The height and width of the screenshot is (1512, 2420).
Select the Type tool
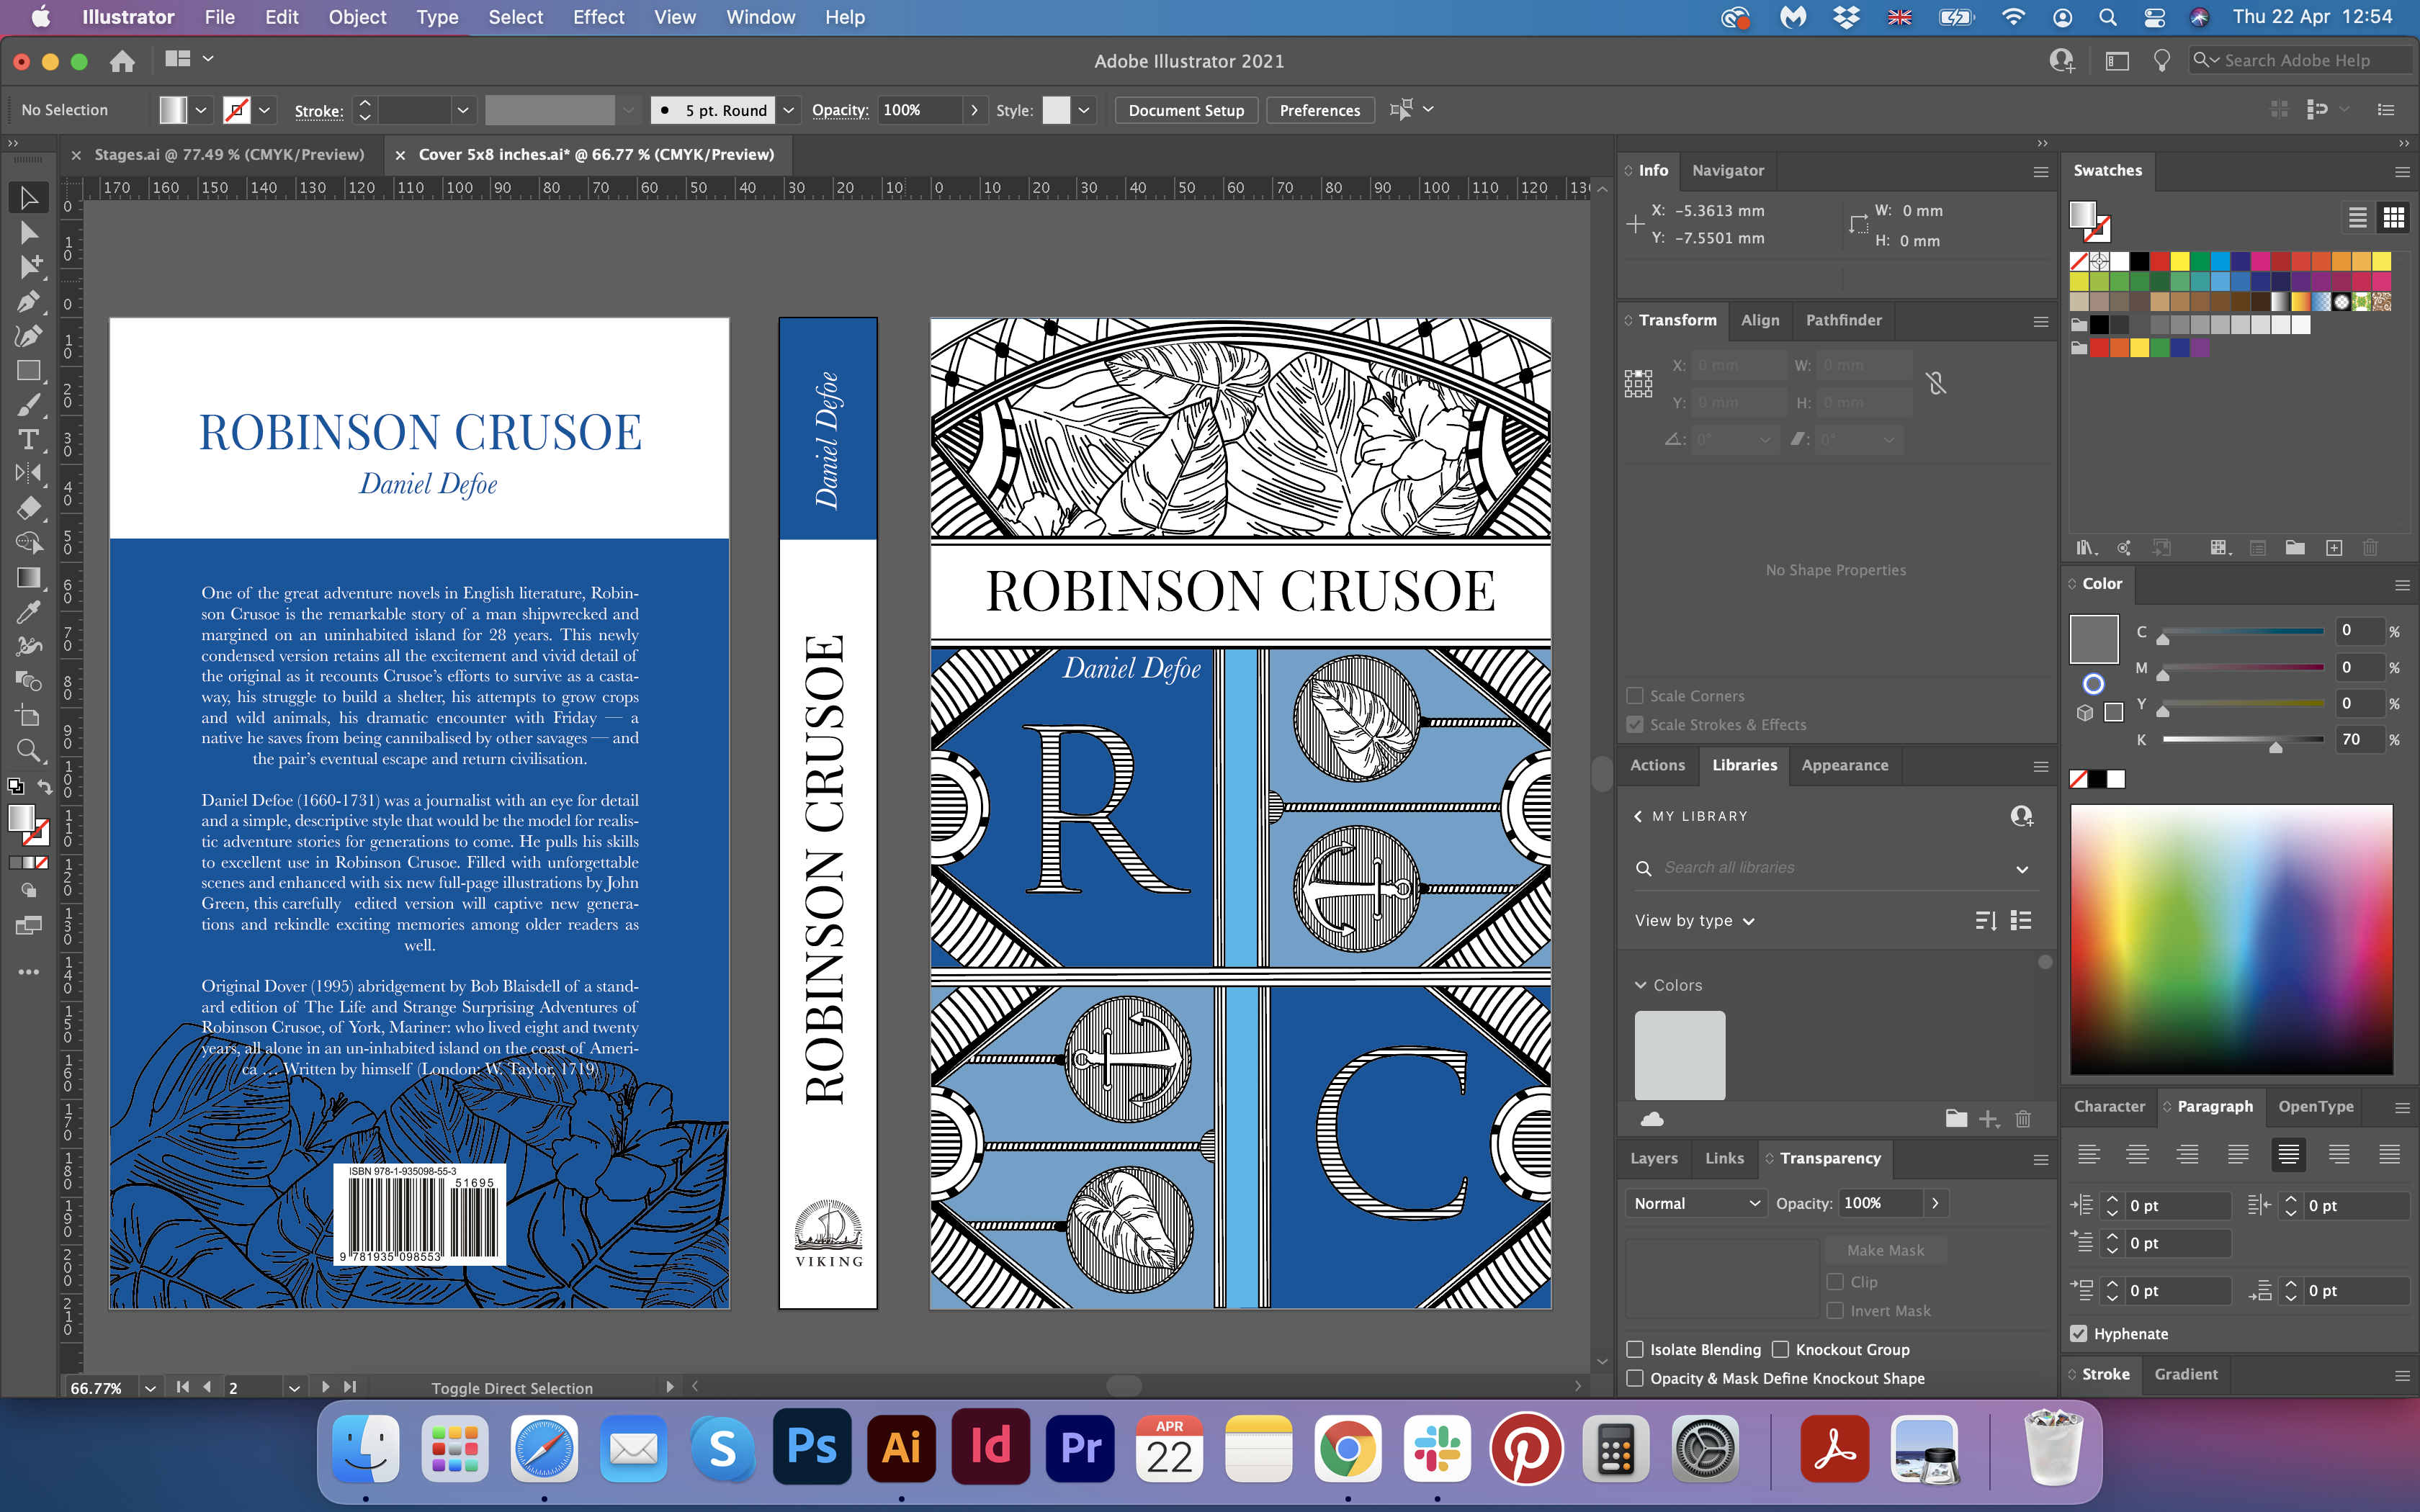point(28,439)
